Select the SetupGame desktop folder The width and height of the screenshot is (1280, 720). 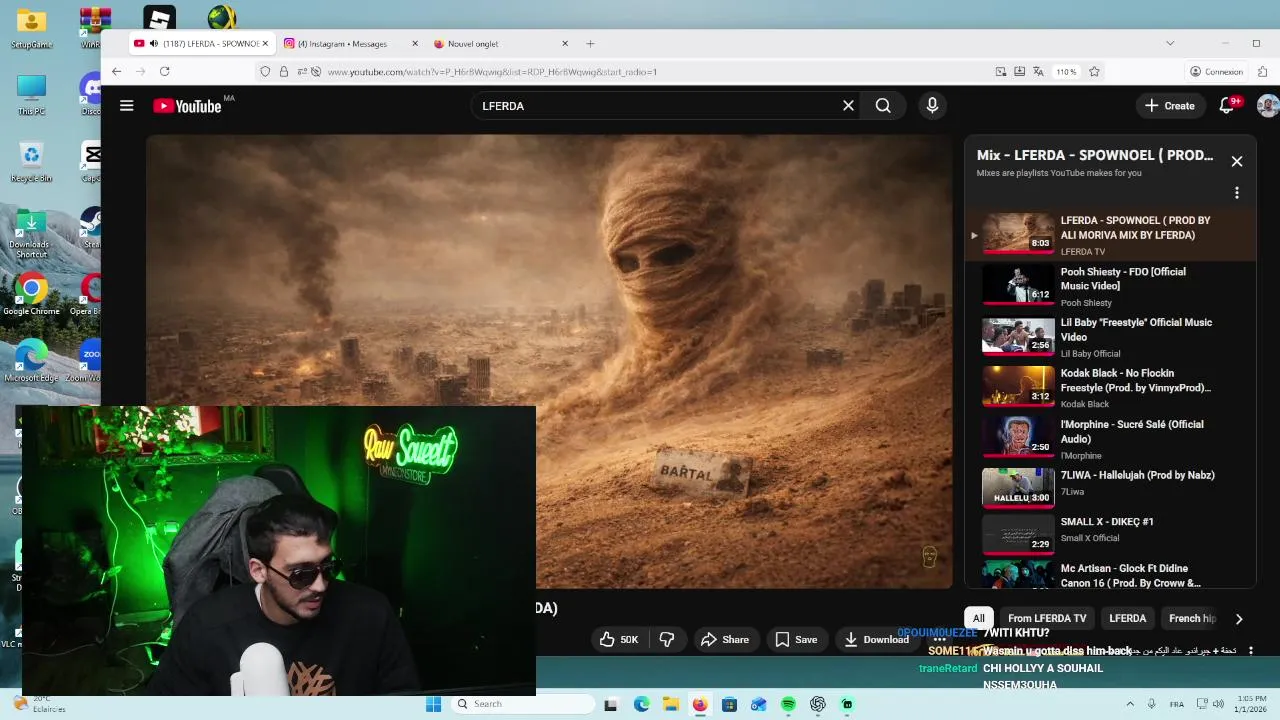coord(31,28)
